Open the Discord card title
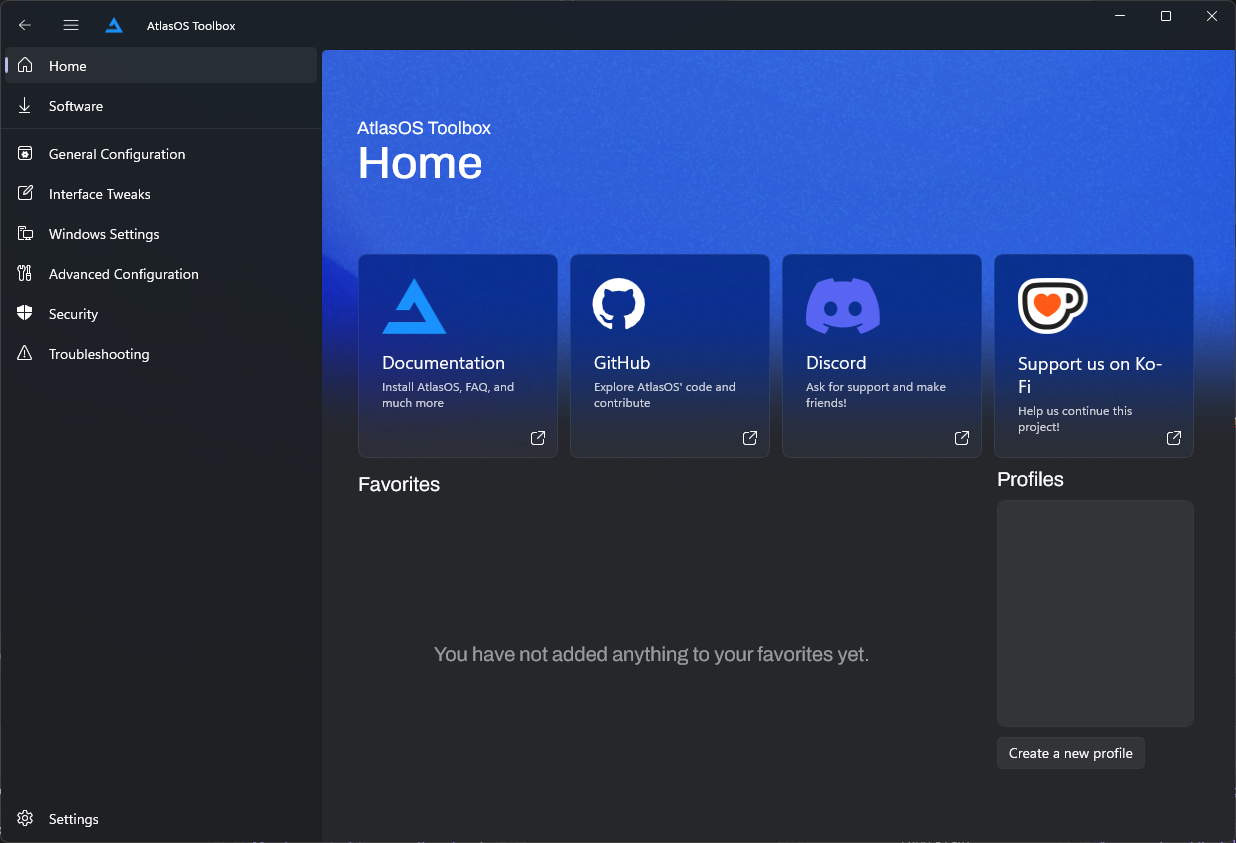 (836, 363)
